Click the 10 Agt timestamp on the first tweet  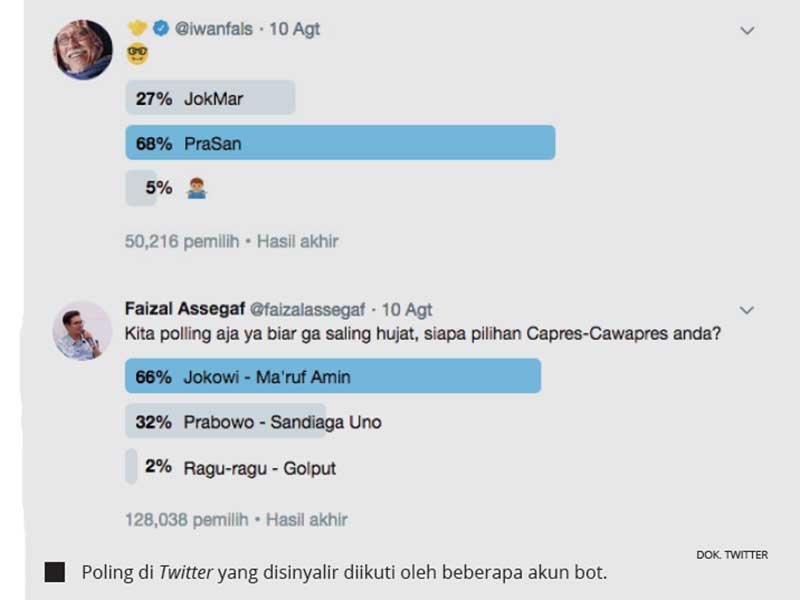click(293, 29)
